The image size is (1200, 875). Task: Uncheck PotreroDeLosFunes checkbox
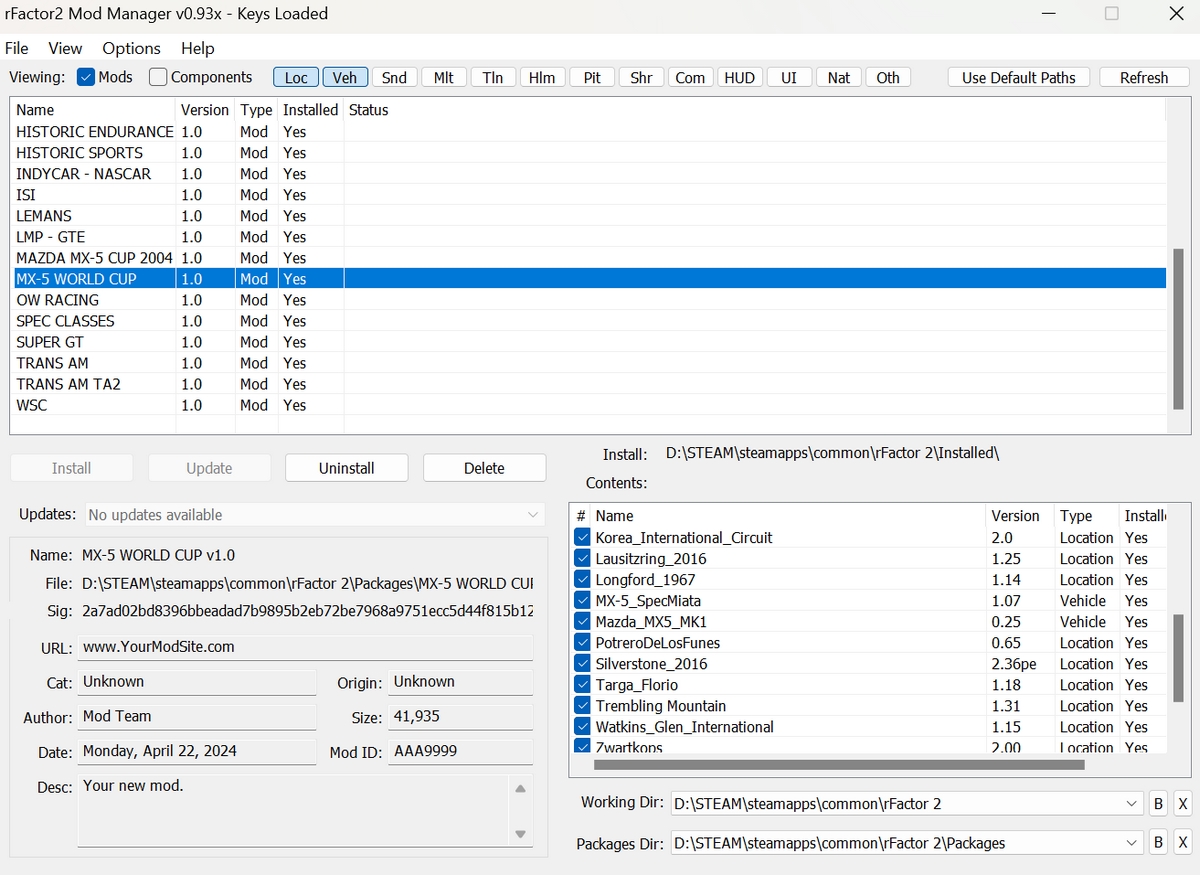[x=583, y=642]
